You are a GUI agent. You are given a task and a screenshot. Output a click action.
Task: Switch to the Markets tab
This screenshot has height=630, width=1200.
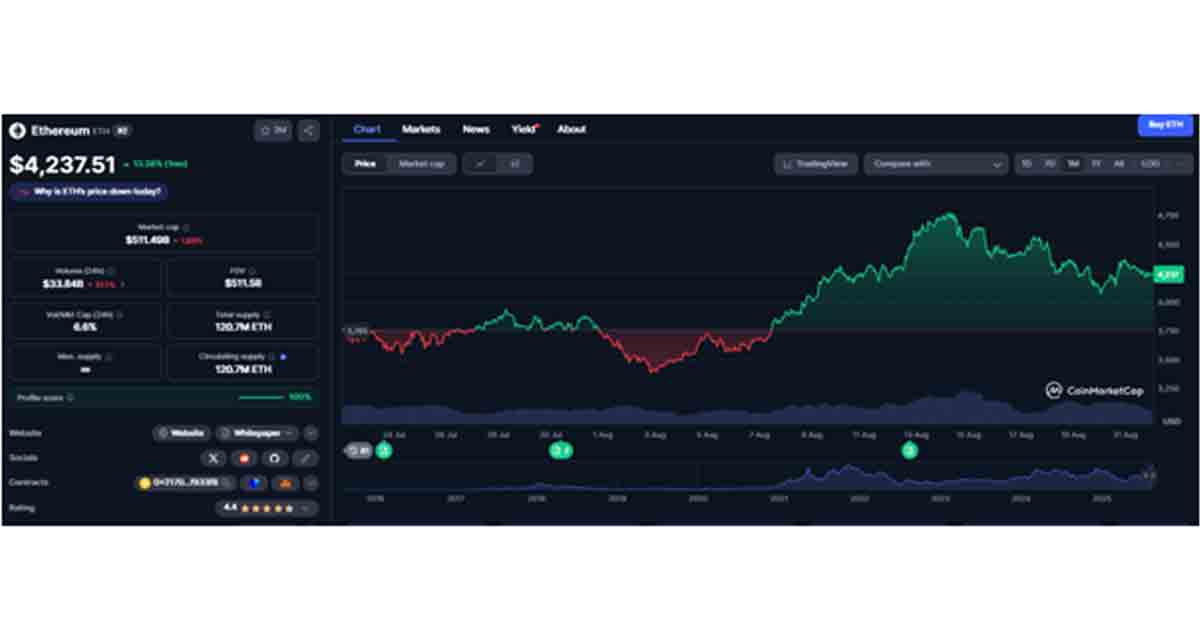tap(421, 129)
